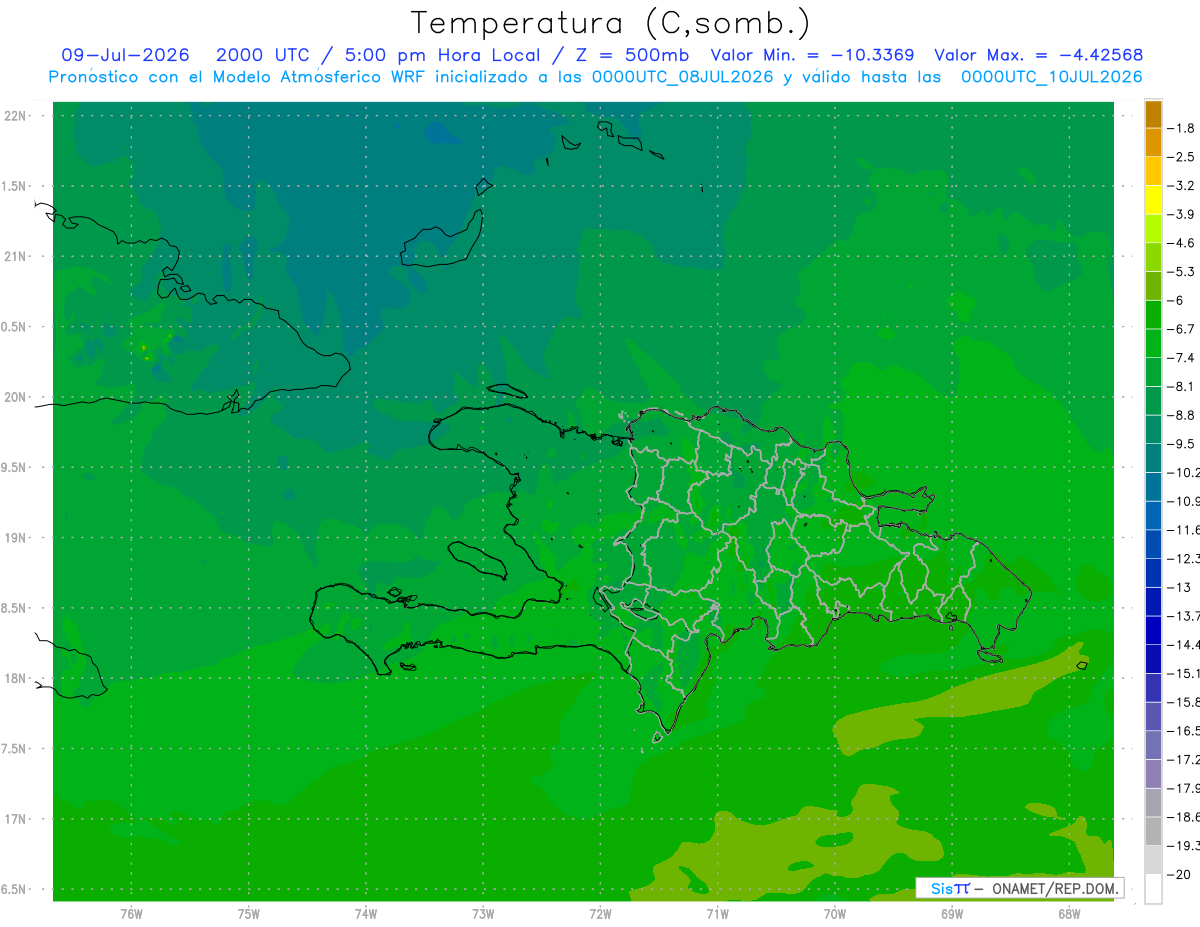Click the 69W longitude axis label
The image size is (1200, 927).
tap(951, 913)
